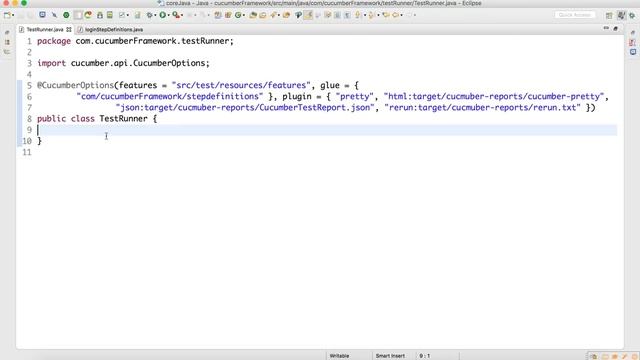The height and width of the screenshot is (360, 640).
Task: Open the New file wizard toolbar icon
Action: [7, 15]
